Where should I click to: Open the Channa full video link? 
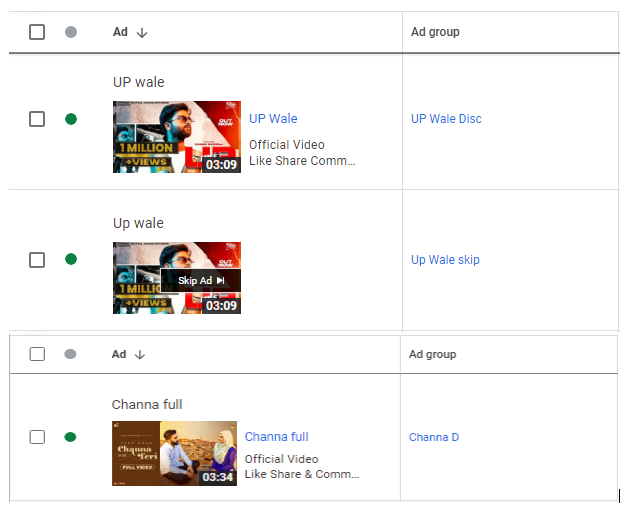(277, 437)
